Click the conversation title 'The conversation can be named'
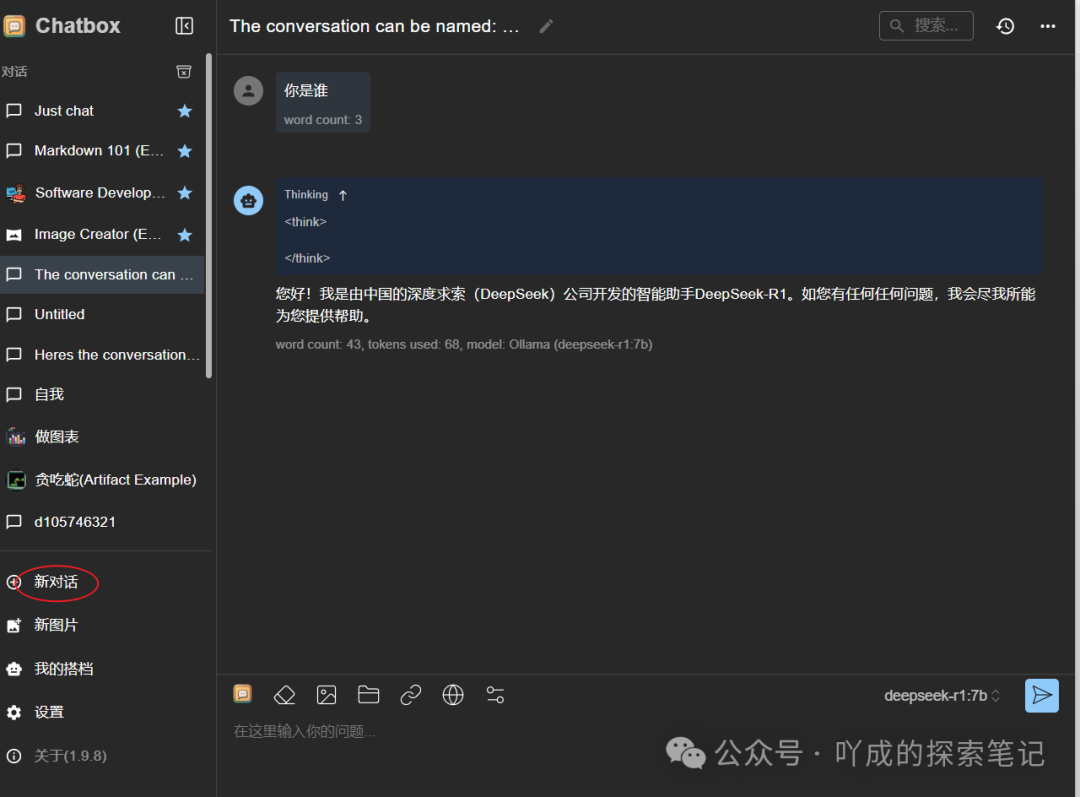The width and height of the screenshot is (1080, 797). tap(374, 26)
